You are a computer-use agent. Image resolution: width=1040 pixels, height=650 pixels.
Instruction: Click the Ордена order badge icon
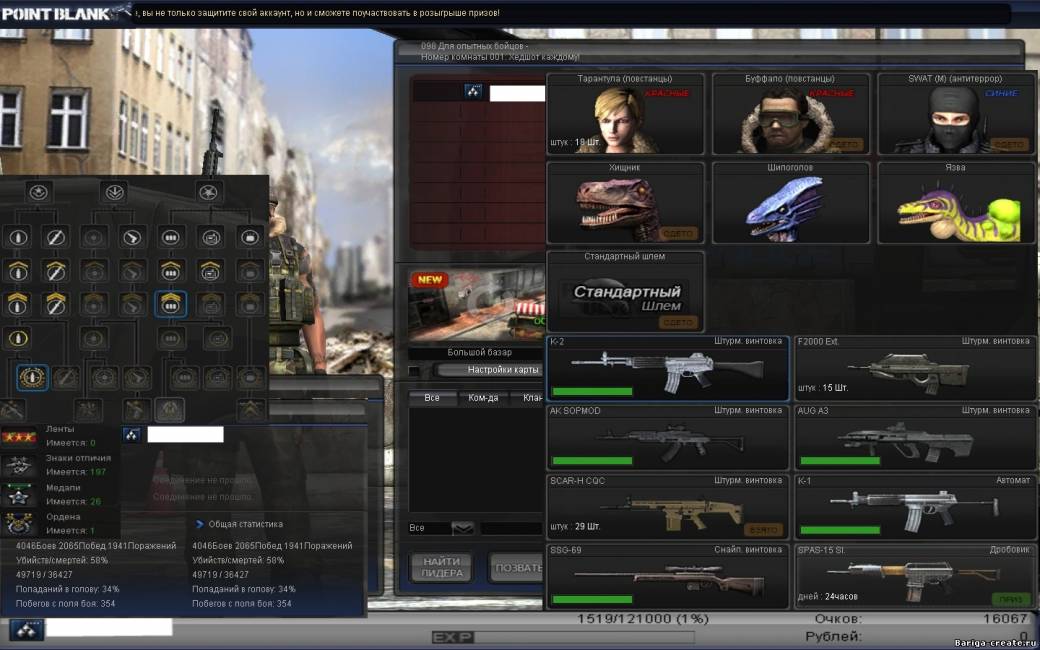tap(19, 524)
